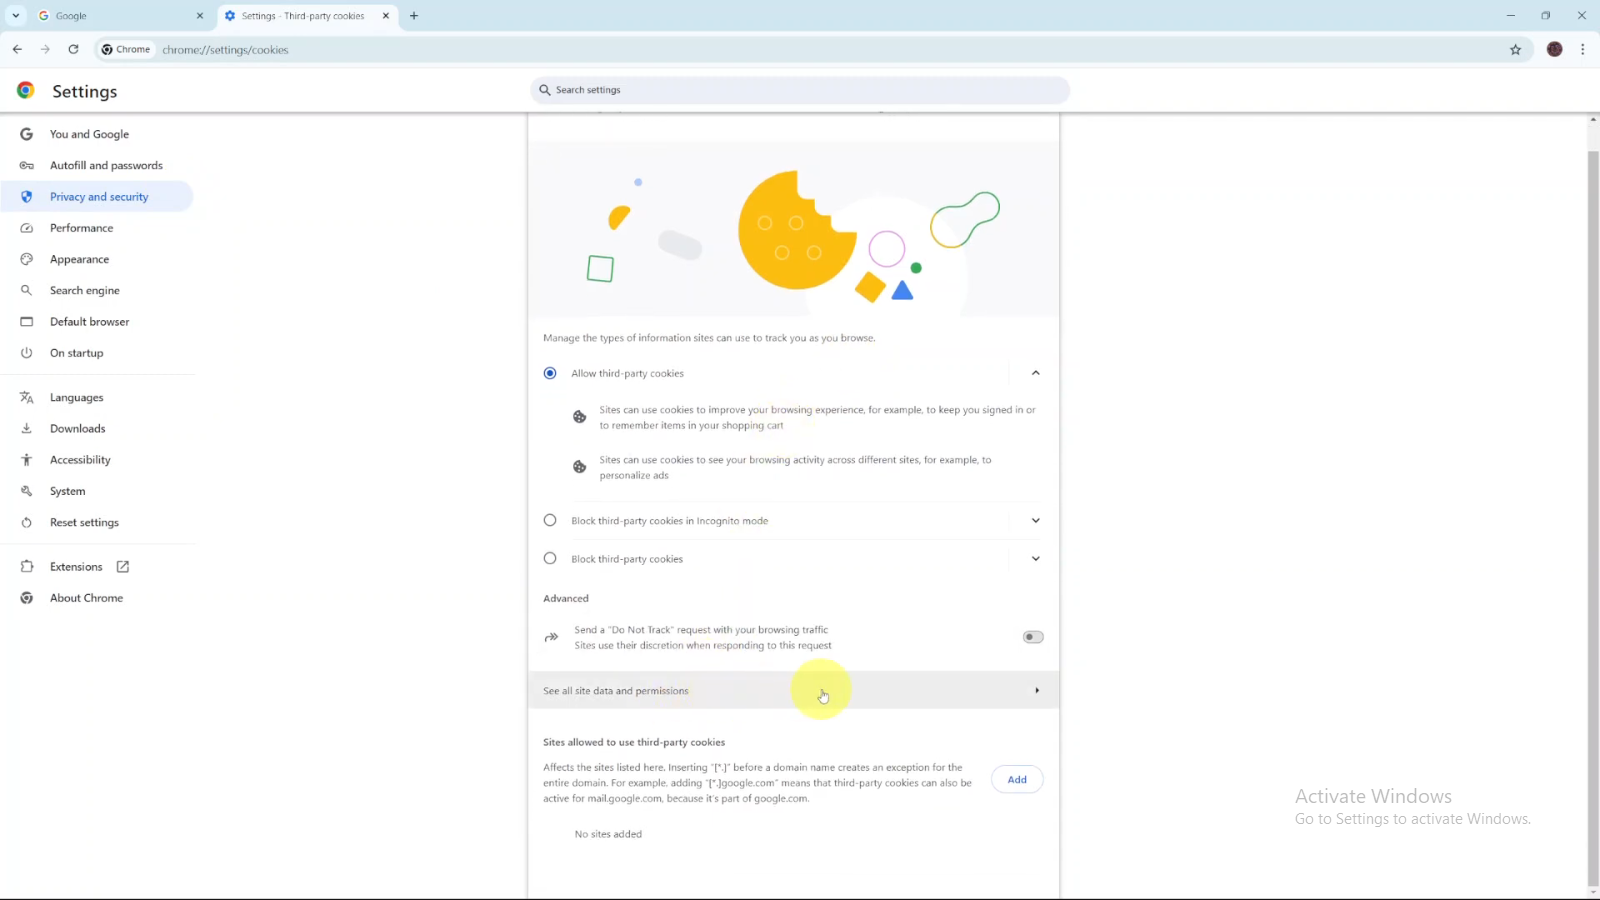Close the Google tab

coord(199,16)
